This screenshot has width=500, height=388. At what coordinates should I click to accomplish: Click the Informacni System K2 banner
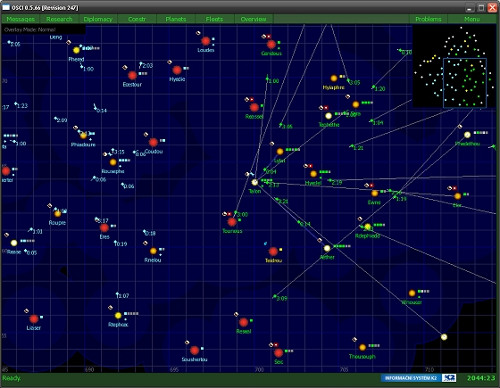[x=418, y=378]
